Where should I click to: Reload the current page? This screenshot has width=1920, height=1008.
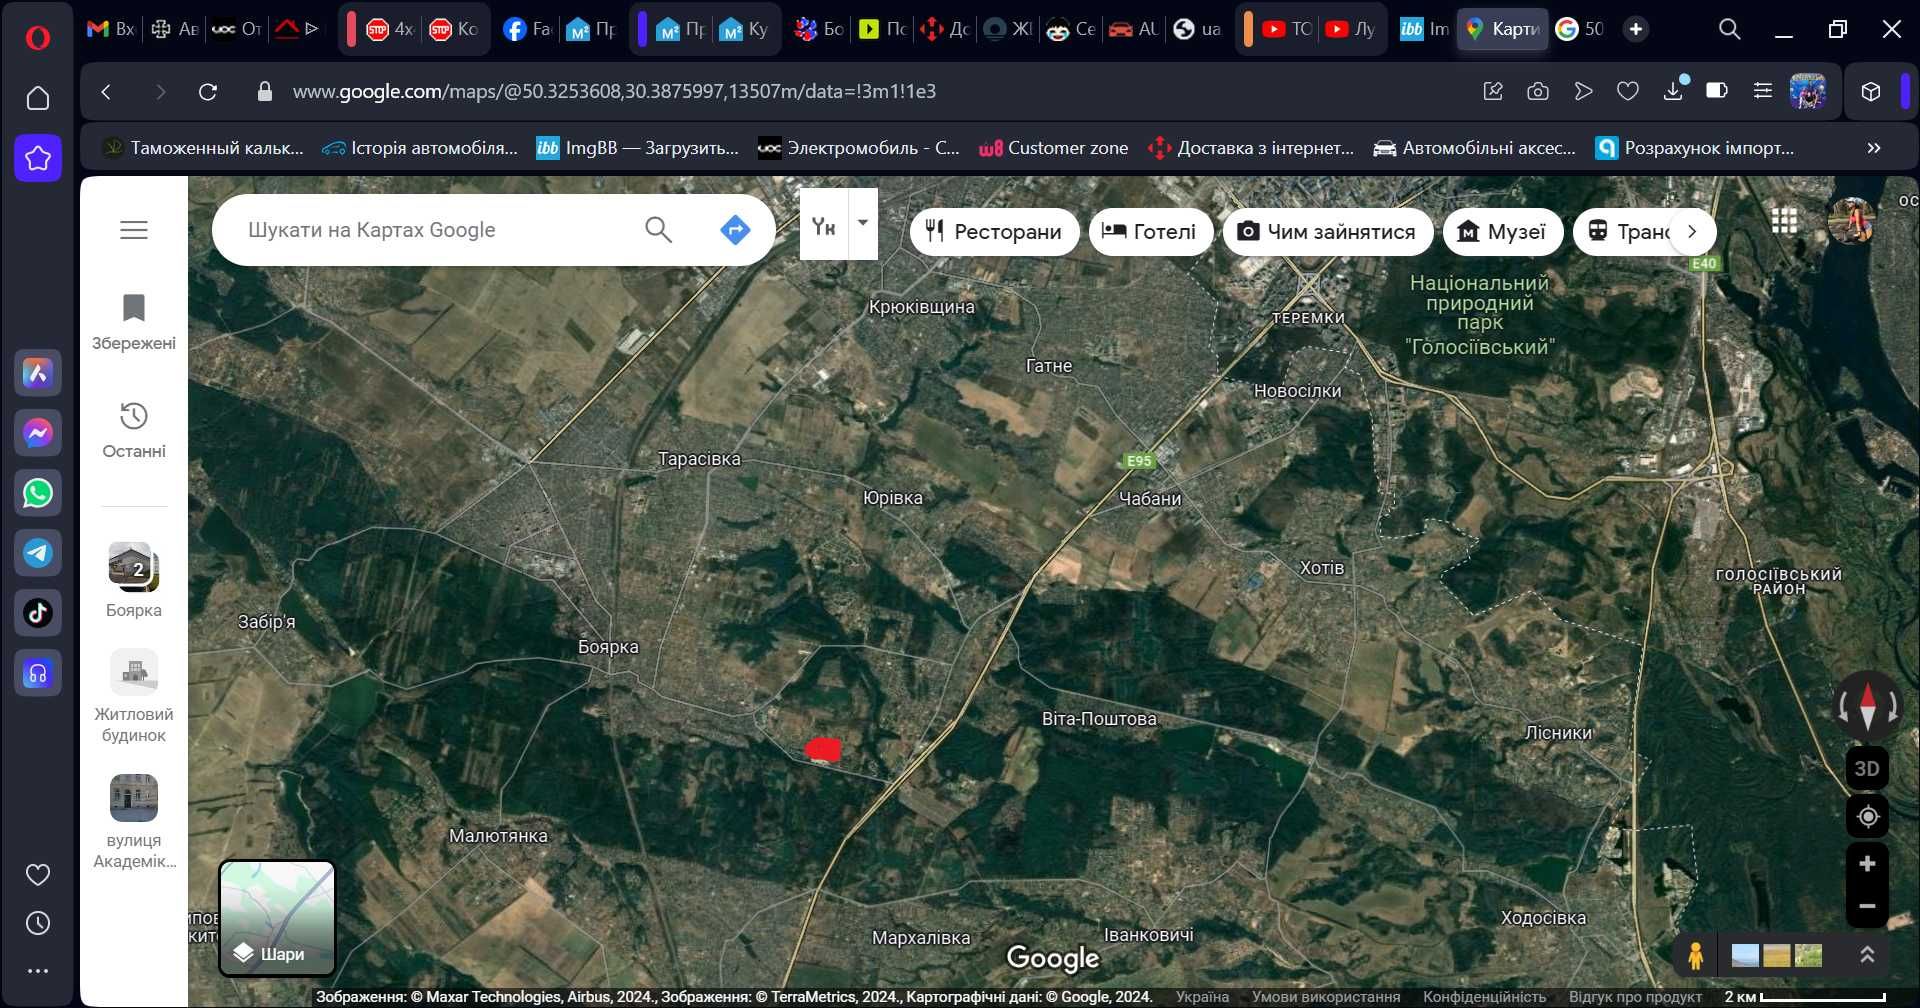coord(208,92)
